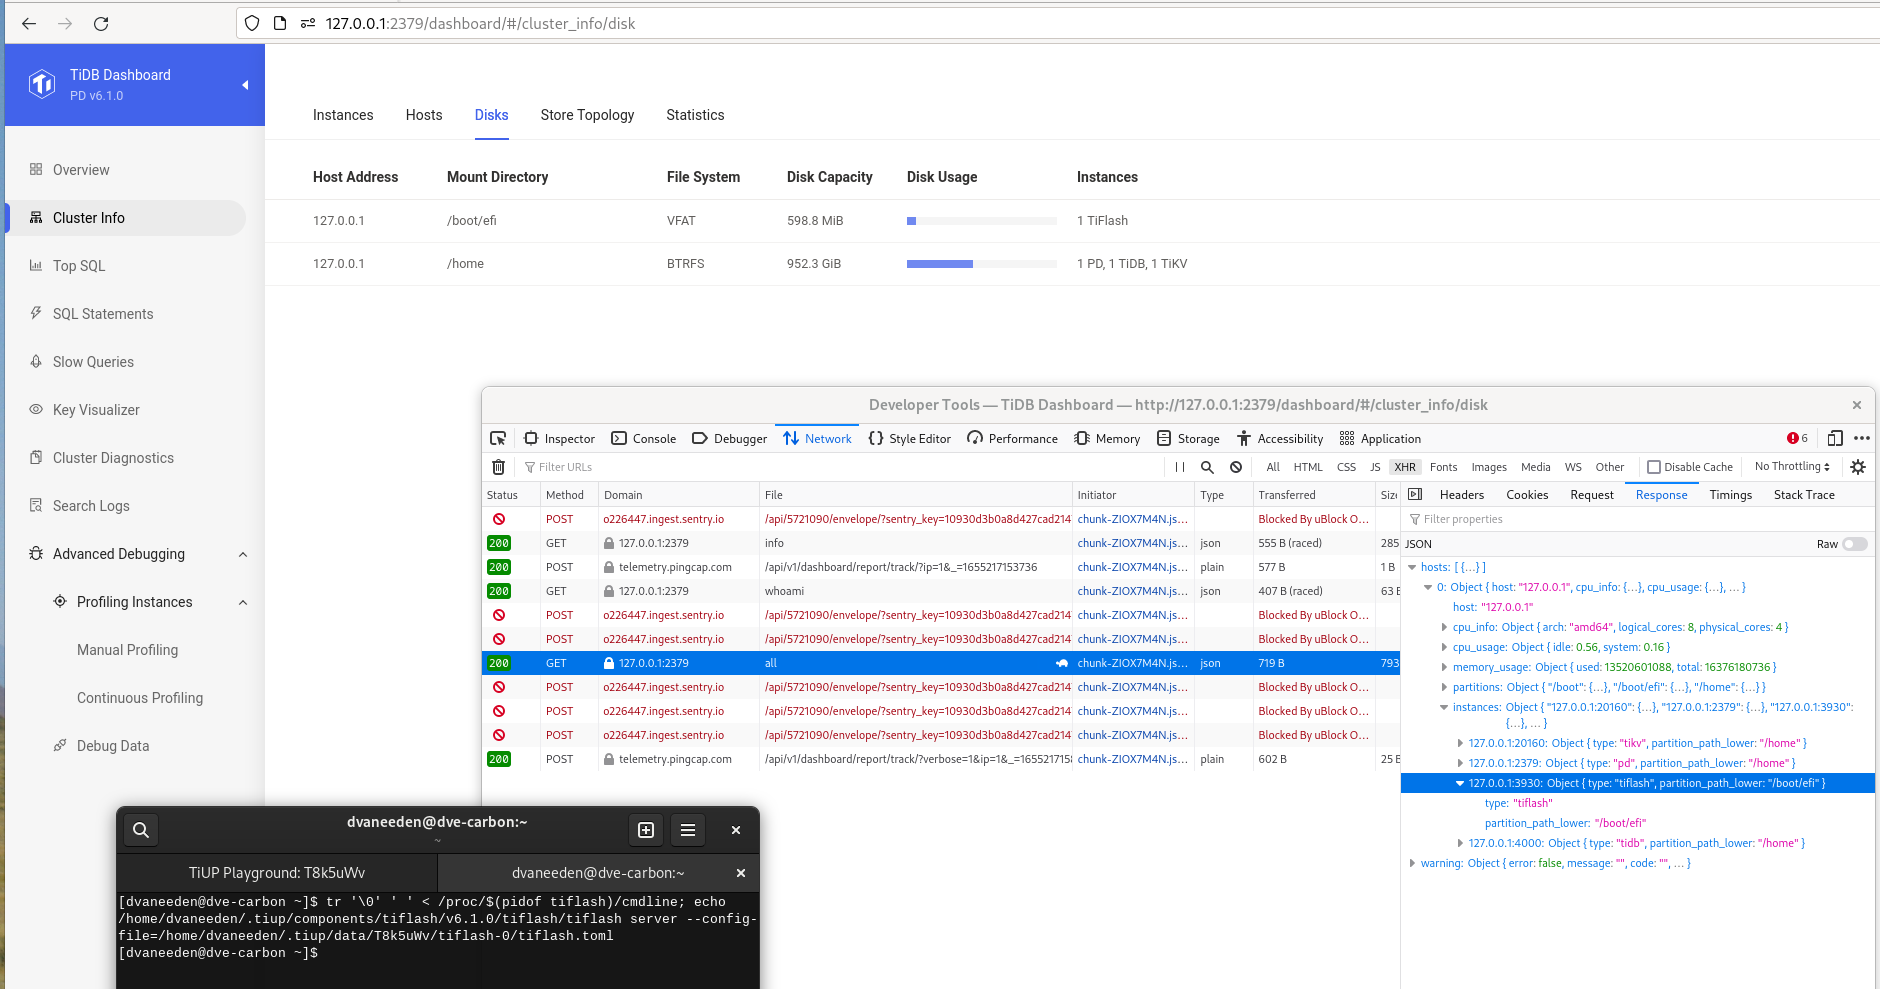Open the Timings tab in request details

[x=1730, y=495]
